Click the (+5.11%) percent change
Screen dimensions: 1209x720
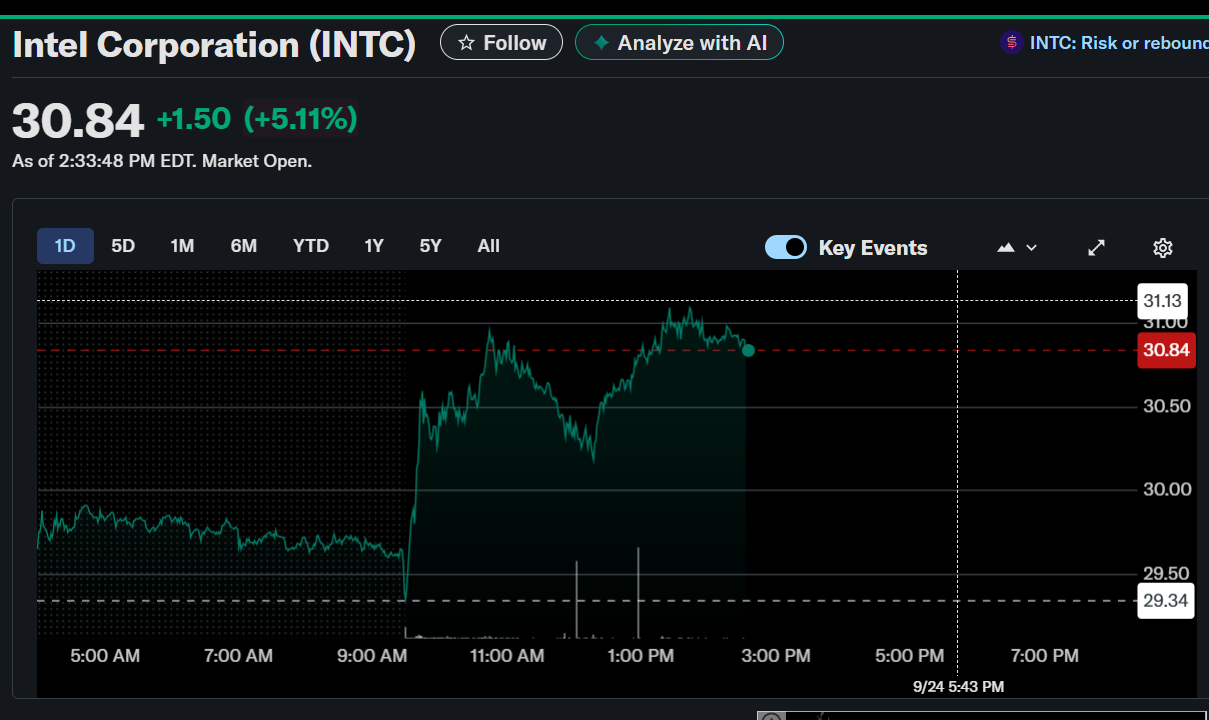click(301, 120)
